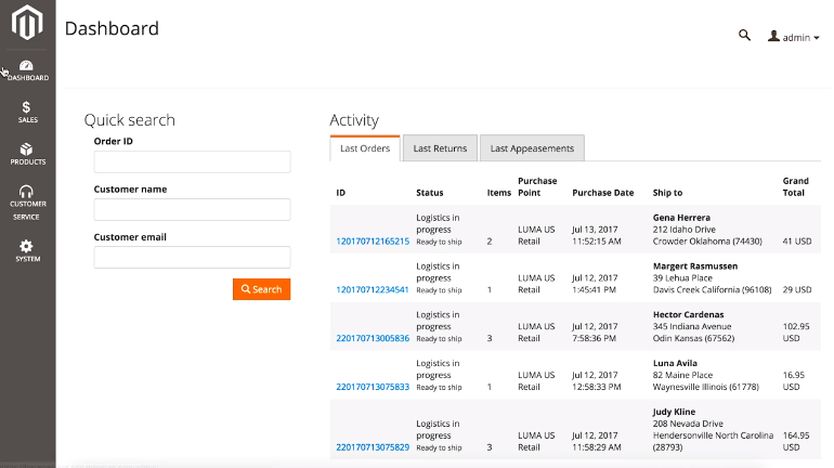Click the Magento logo icon
This screenshot has width=834, height=468.
point(27,22)
